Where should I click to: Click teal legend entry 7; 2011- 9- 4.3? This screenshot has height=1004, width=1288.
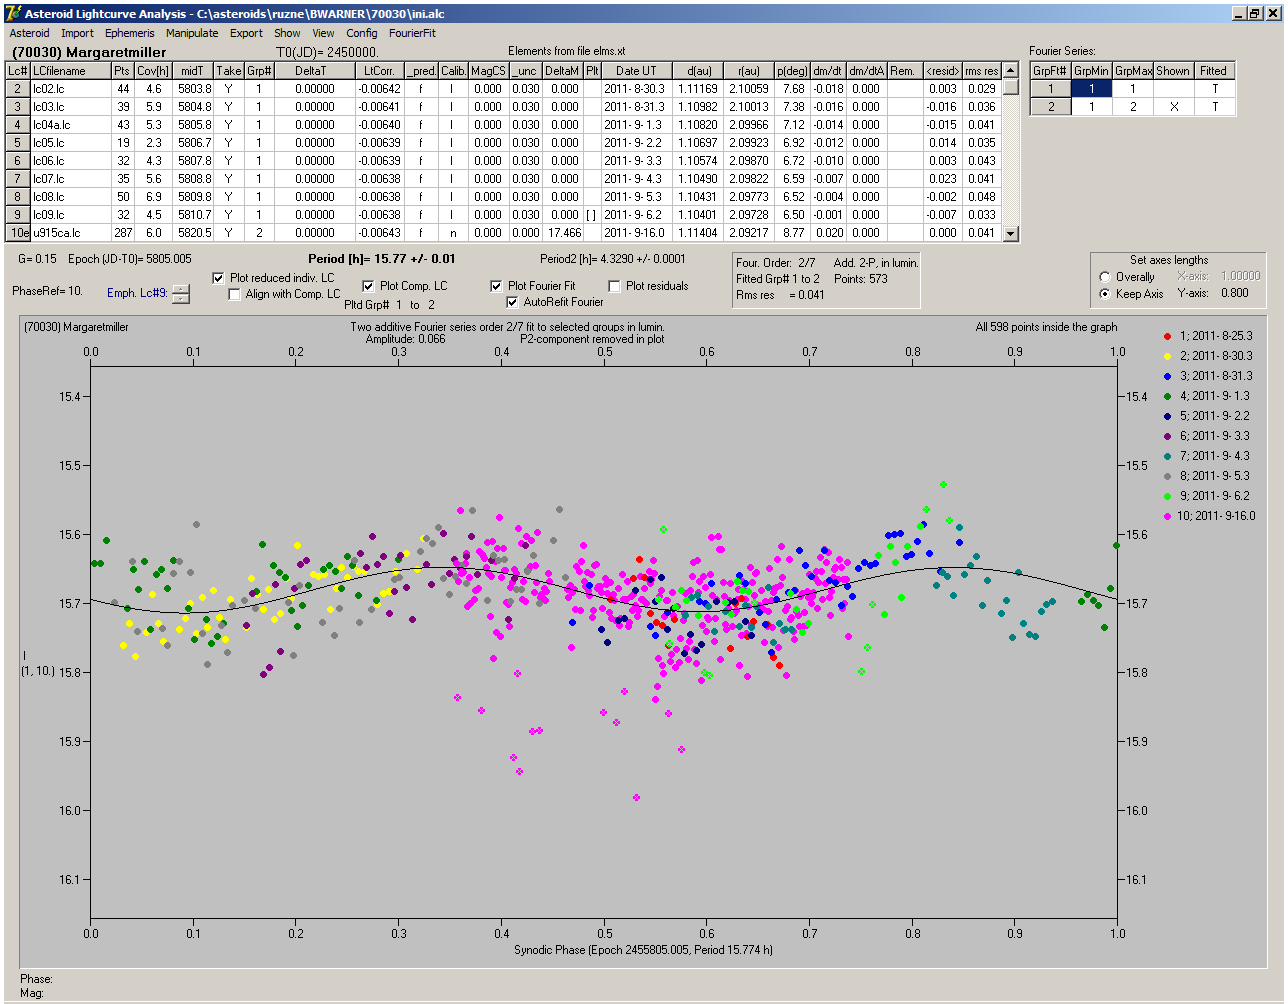[x=1208, y=456]
